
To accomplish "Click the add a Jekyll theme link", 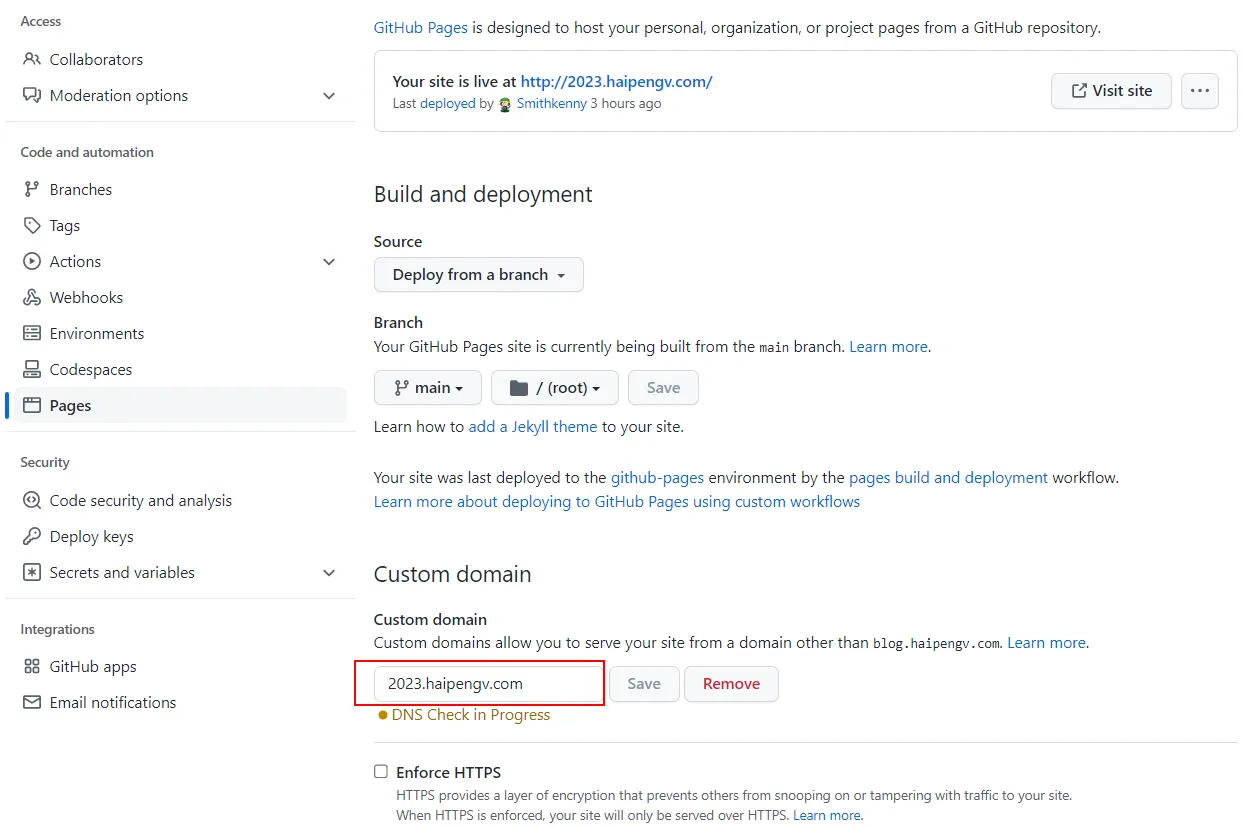I will pos(533,426).
